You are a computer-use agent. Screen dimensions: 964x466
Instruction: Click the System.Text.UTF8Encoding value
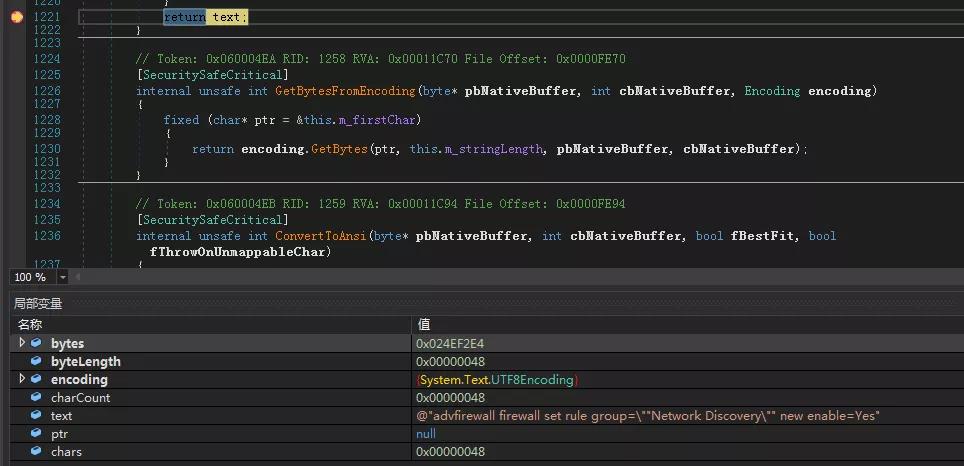coord(497,379)
